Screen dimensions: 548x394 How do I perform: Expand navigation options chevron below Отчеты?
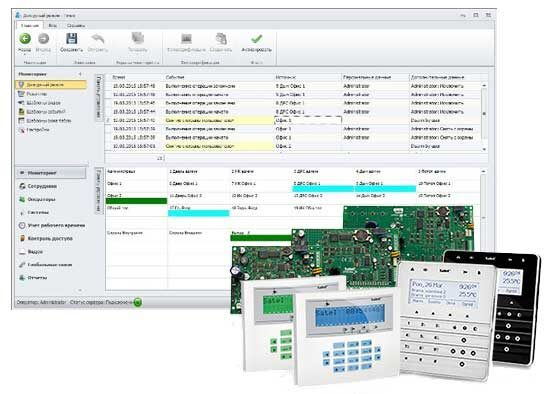pyautogui.click(x=80, y=290)
